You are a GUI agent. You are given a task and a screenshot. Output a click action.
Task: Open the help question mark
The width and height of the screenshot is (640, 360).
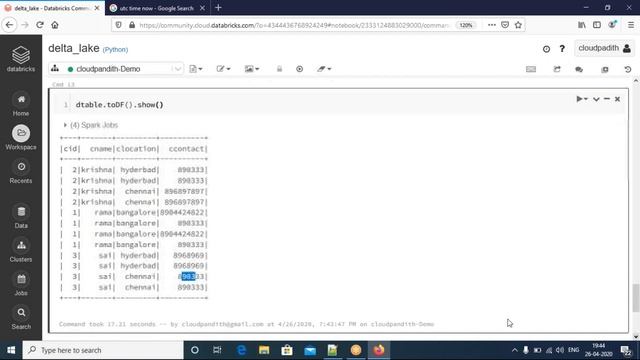click(x=562, y=49)
